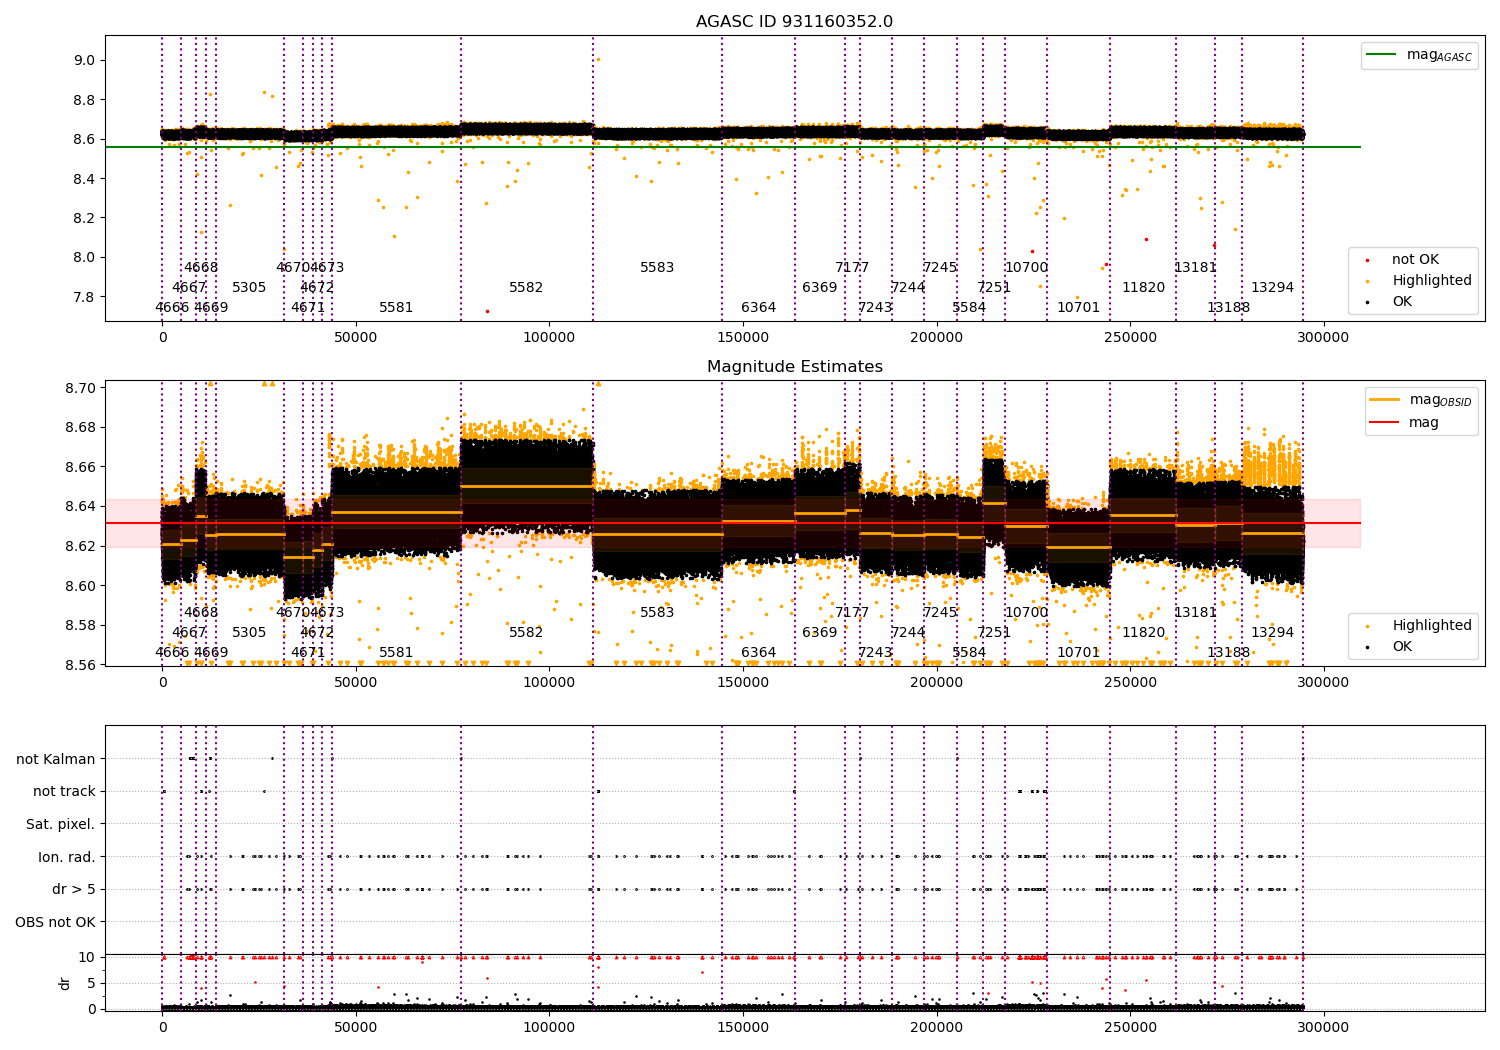
Task: Click OBSID label 11820 in the AGASC ID plot
Action: coord(1143,288)
